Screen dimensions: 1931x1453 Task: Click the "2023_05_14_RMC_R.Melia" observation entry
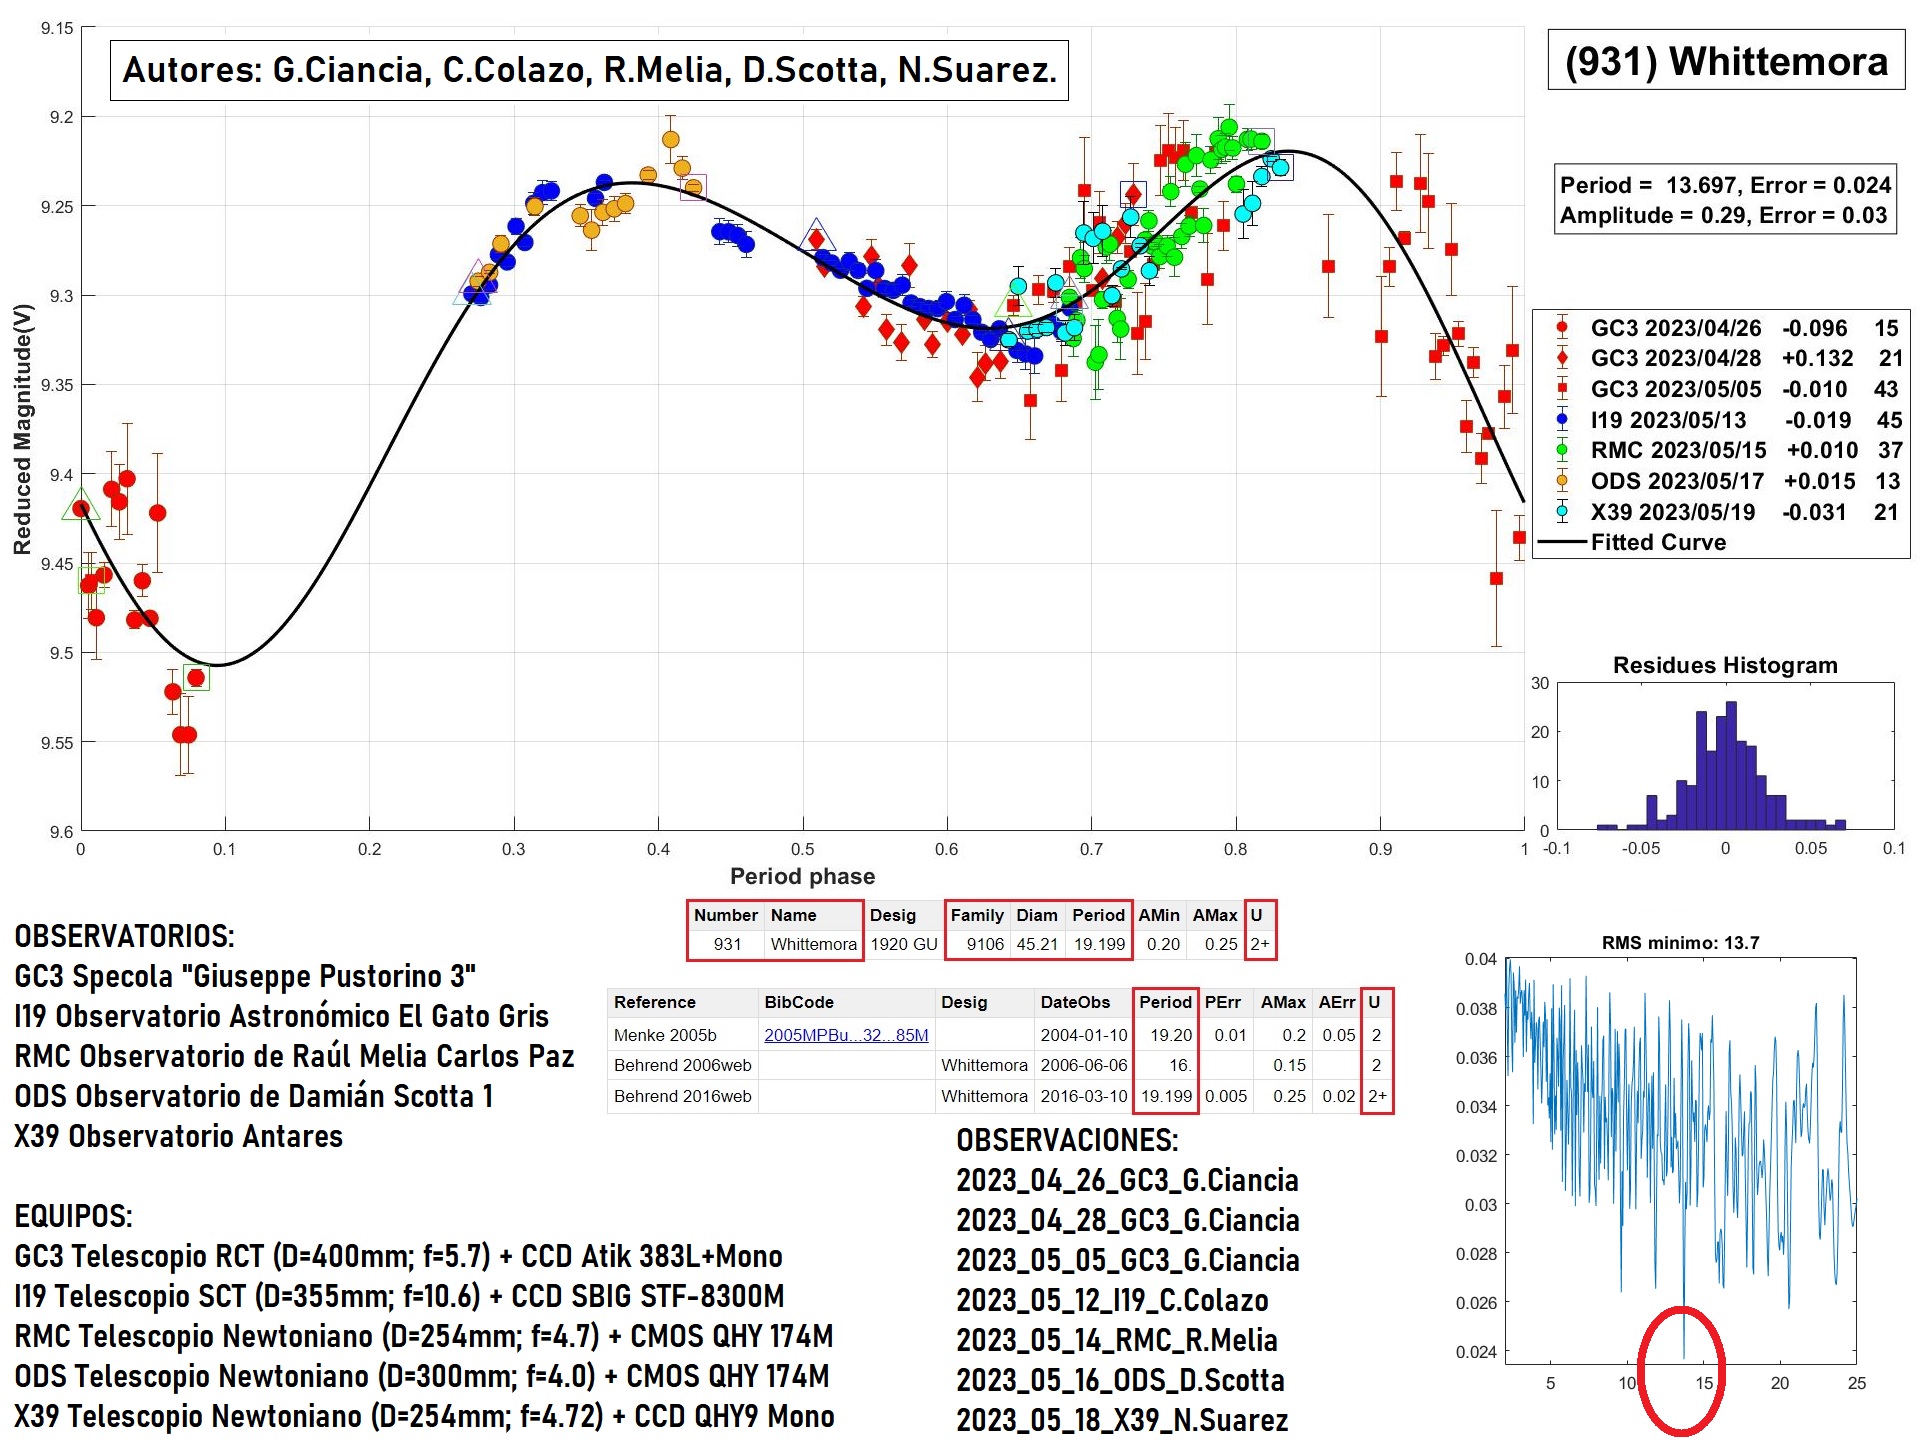pyautogui.click(x=1117, y=1340)
